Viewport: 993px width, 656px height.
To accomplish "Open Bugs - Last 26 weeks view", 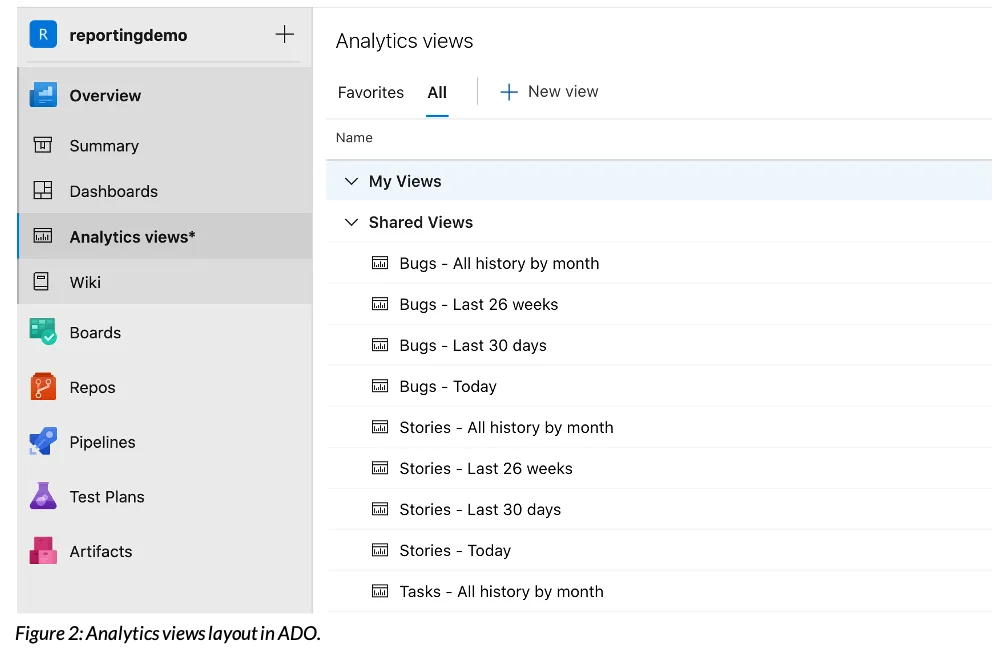I will pos(479,305).
